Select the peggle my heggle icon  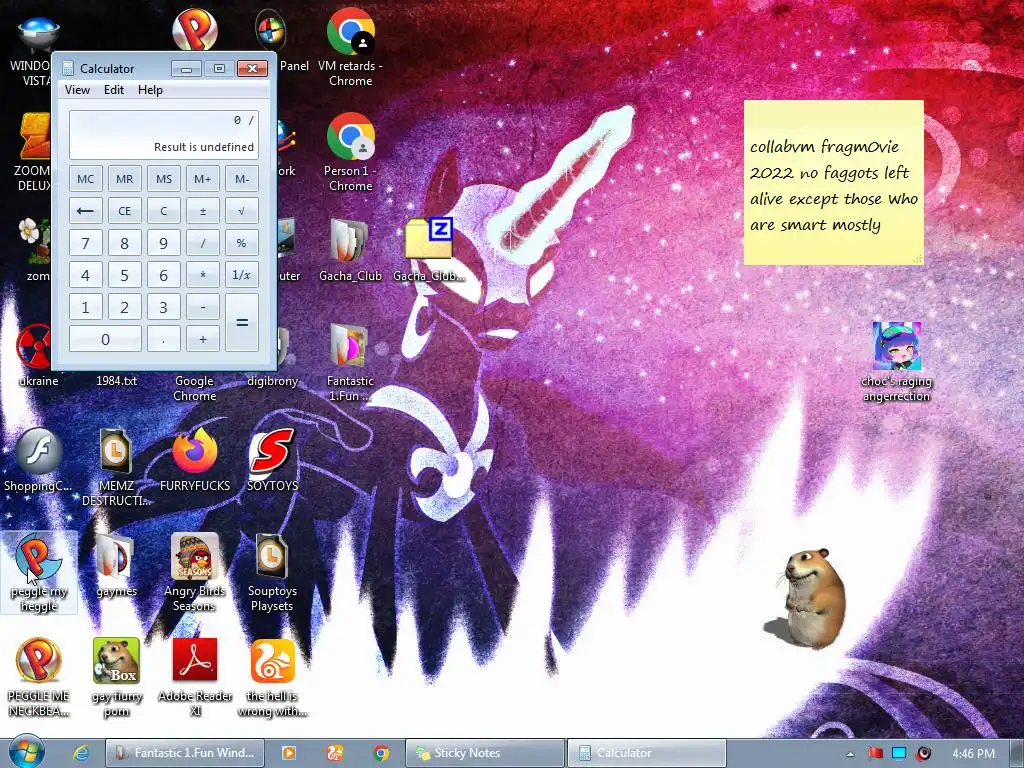pos(39,573)
